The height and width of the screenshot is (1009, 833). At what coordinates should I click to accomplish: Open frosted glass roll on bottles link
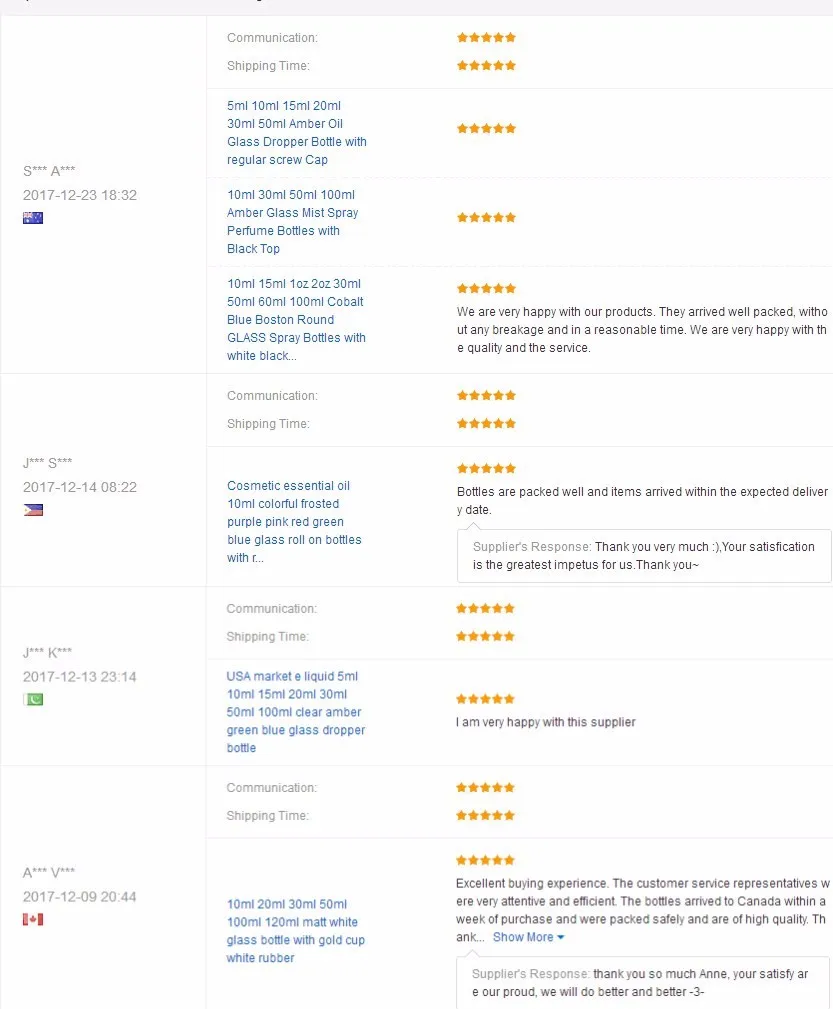pyautogui.click(x=294, y=521)
